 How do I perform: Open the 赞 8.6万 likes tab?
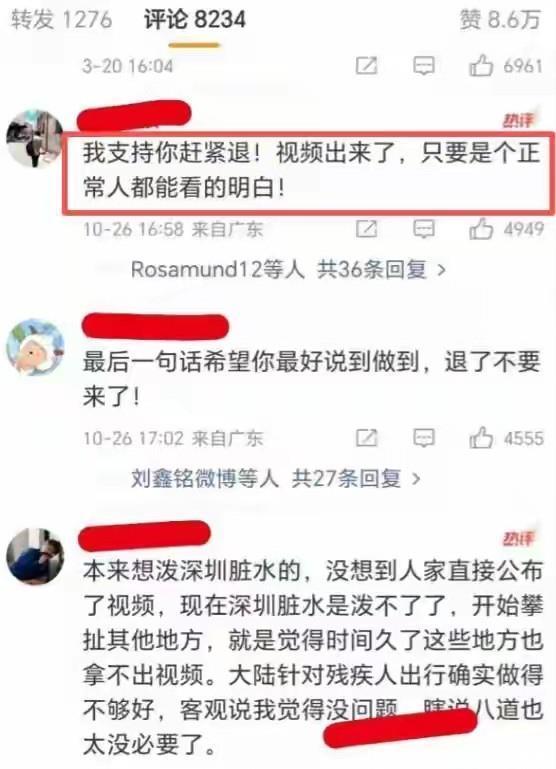pos(500,19)
